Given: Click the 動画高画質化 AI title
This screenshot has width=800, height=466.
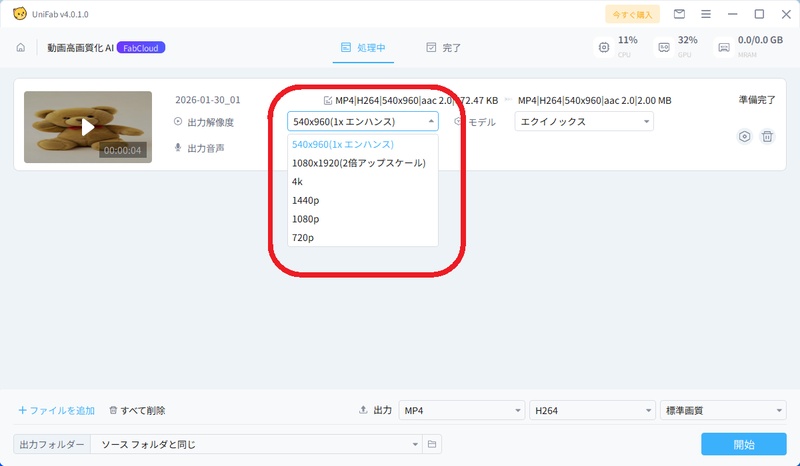Looking at the screenshot, I should (80, 48).
